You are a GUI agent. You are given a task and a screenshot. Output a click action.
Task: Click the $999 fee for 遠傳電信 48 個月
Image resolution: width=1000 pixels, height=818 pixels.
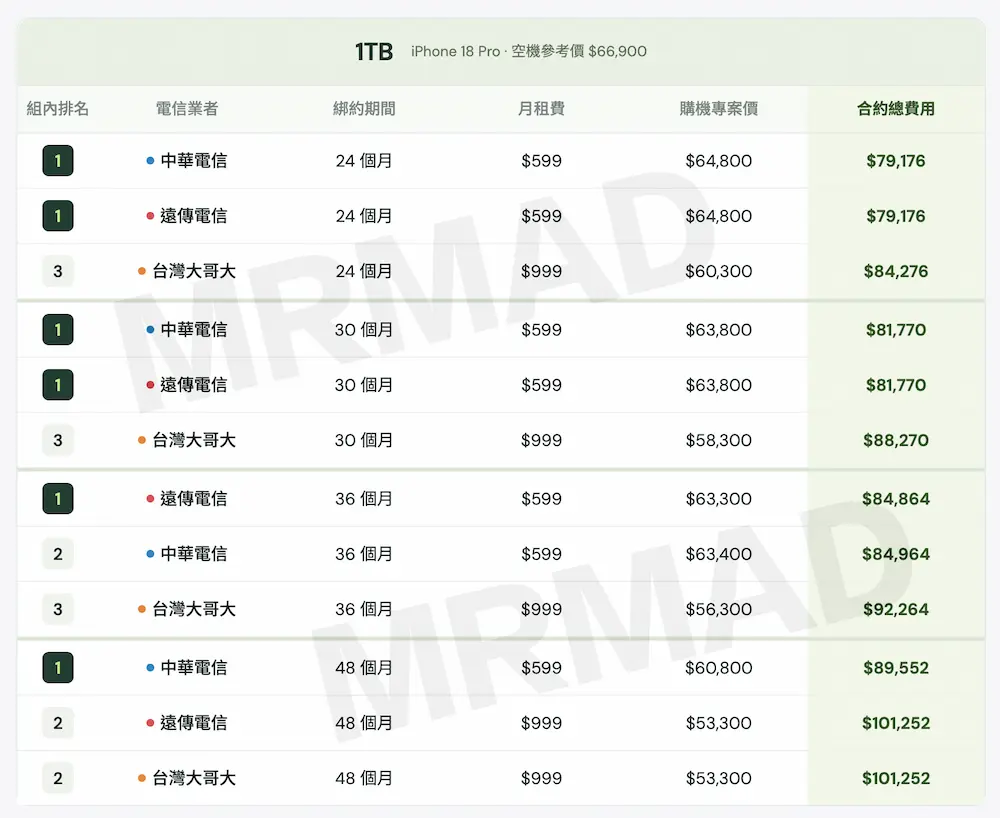pyautogui.click(x=541, y=723)
